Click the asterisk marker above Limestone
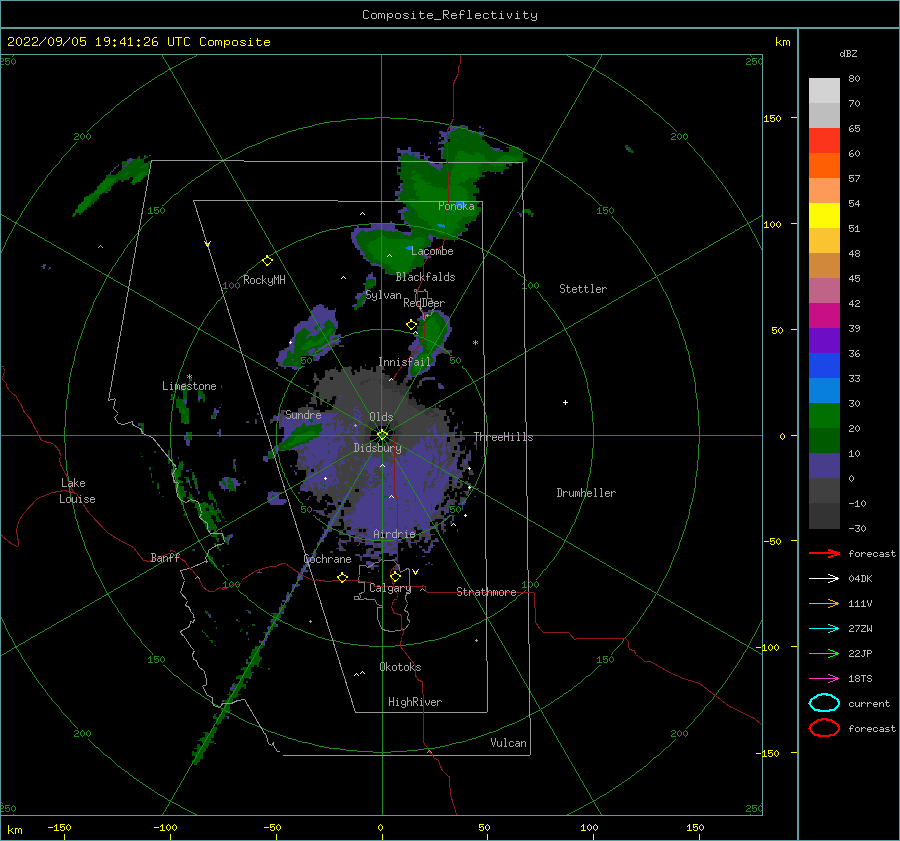 click(x=189, y=378)
